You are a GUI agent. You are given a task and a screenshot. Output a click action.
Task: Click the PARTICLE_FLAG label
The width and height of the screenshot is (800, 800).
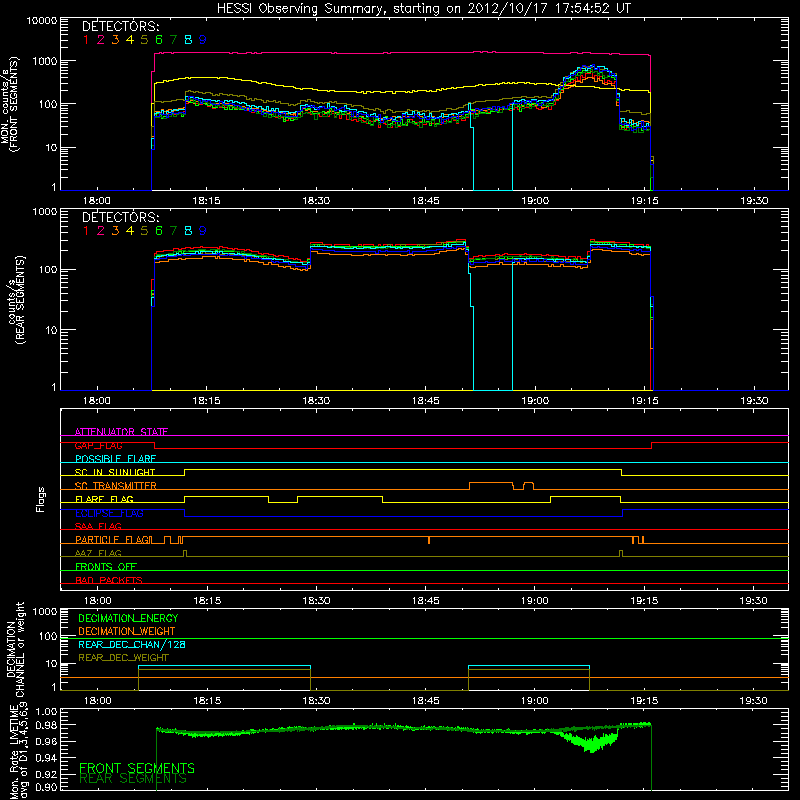(113, 540)
